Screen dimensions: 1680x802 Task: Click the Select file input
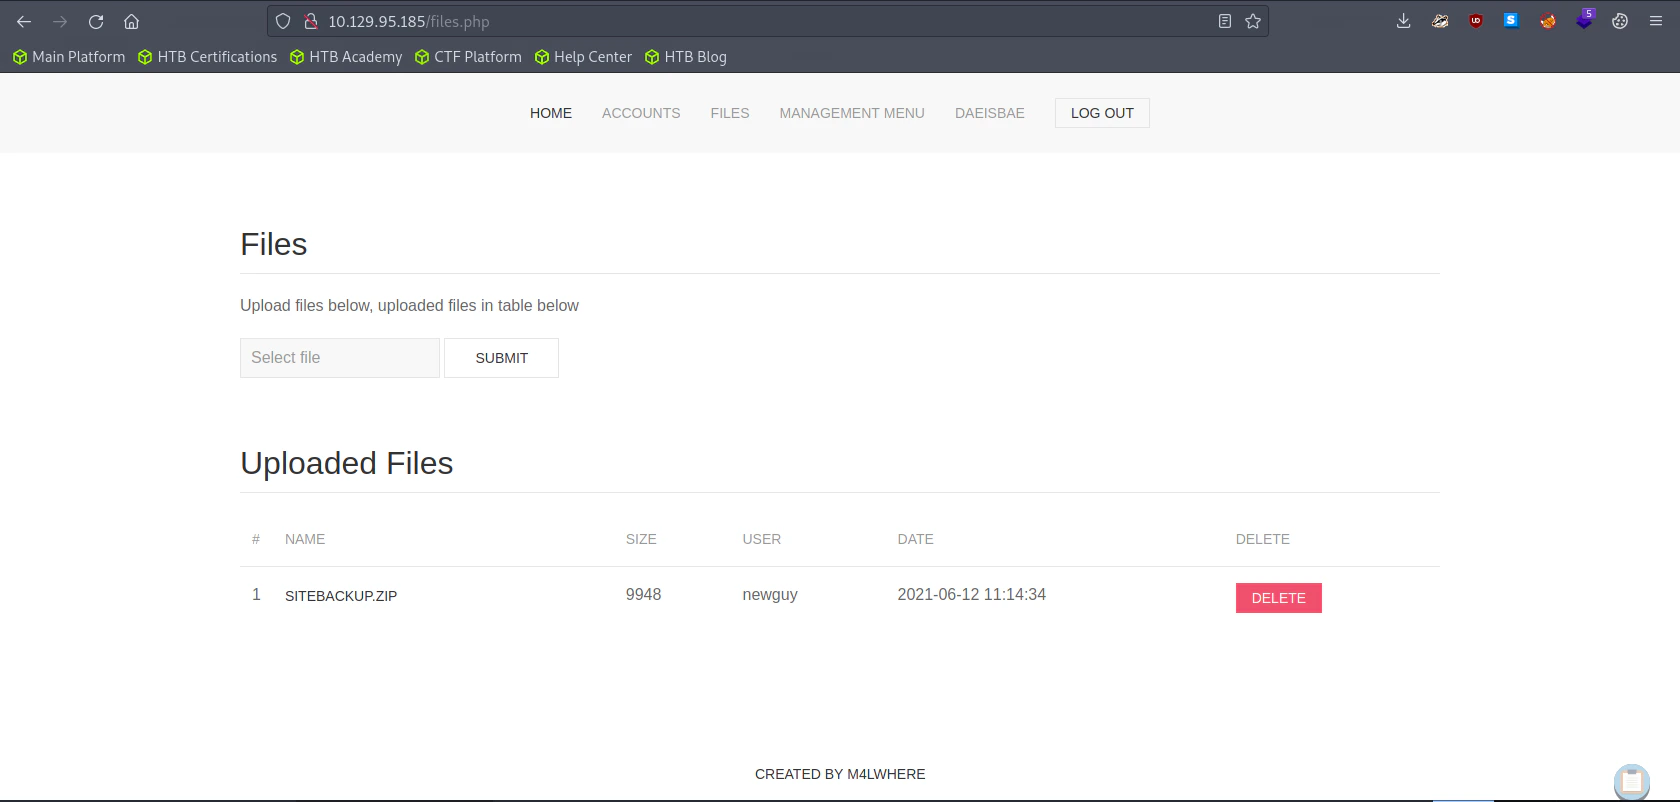pyautogui.click(x=340, y=358)
